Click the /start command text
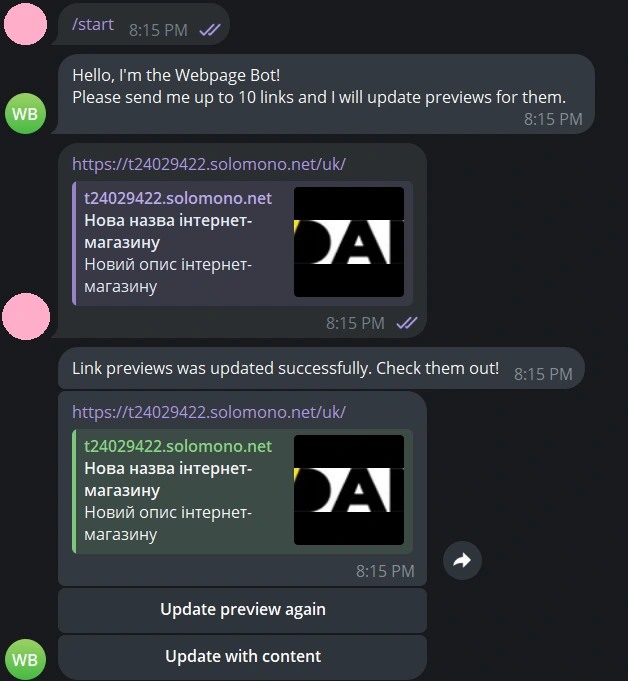The height and width of the screenshot is (681, 628). [93, 24]
